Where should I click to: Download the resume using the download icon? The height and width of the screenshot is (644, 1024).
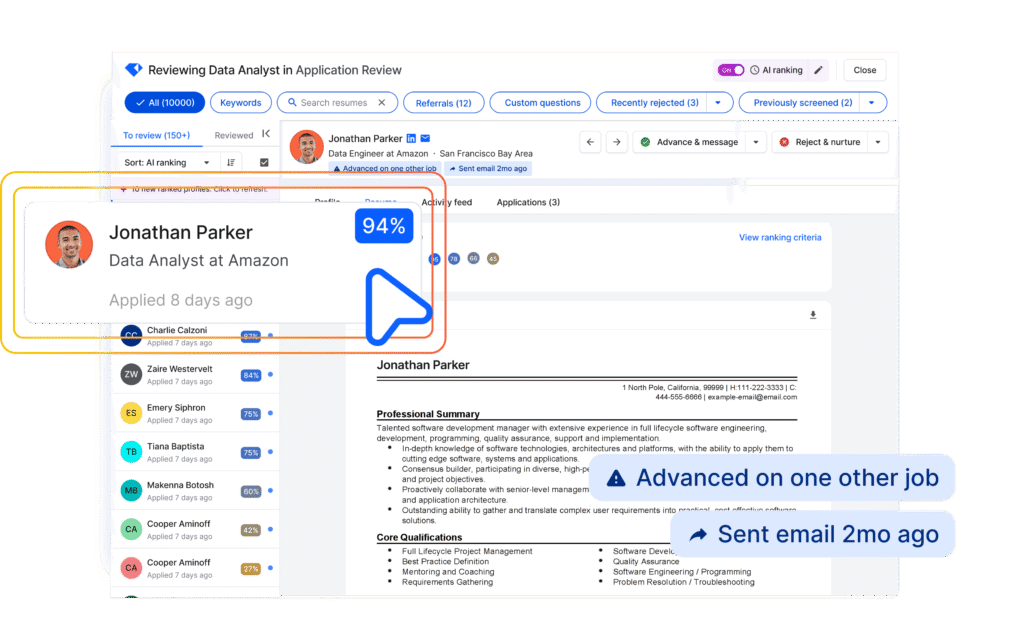pos(813,315)
